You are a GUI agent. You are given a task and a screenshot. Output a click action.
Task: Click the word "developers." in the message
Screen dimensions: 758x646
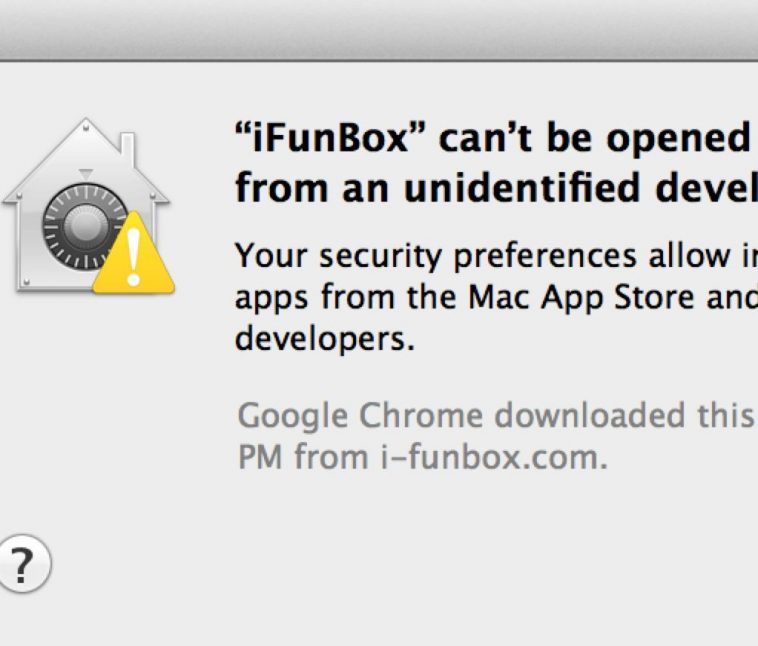pyautogui.click(x=325, y=337)
